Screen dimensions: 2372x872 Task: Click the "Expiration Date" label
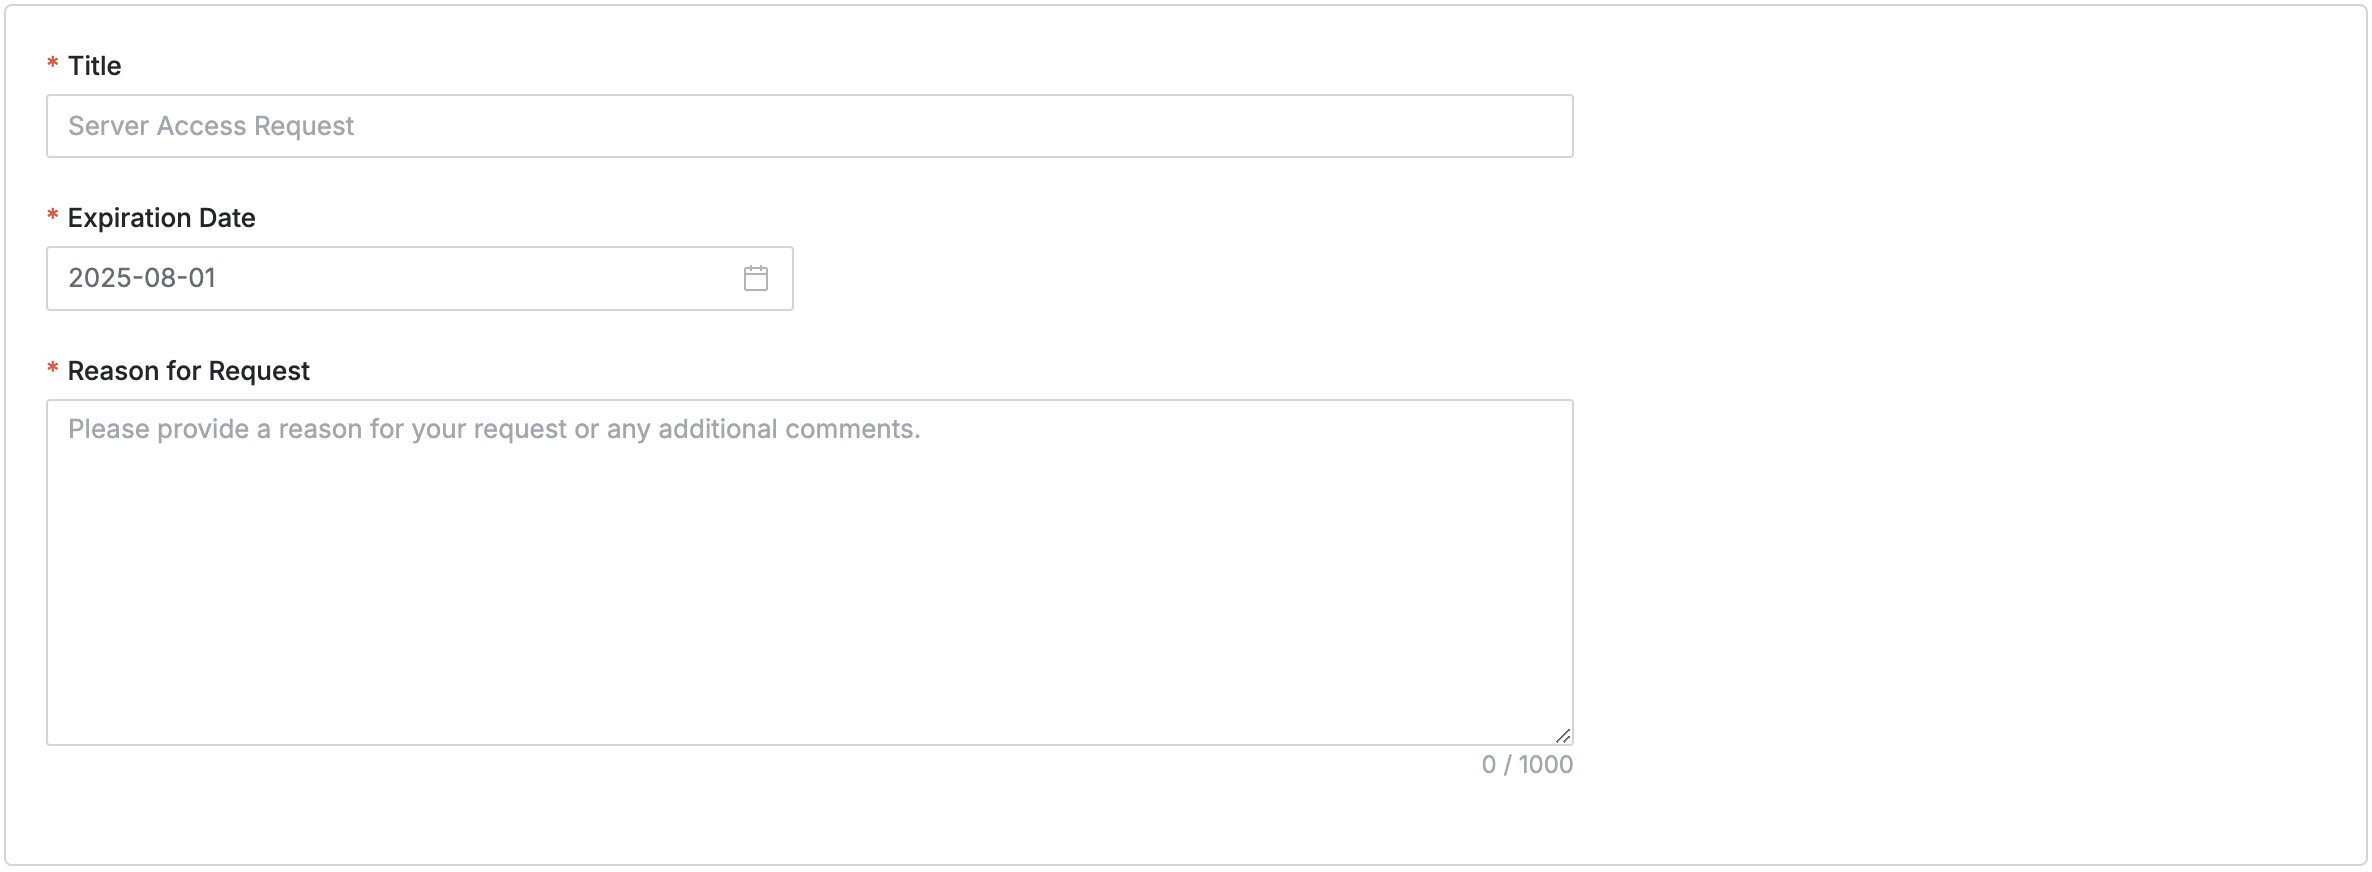click(161, 218)
